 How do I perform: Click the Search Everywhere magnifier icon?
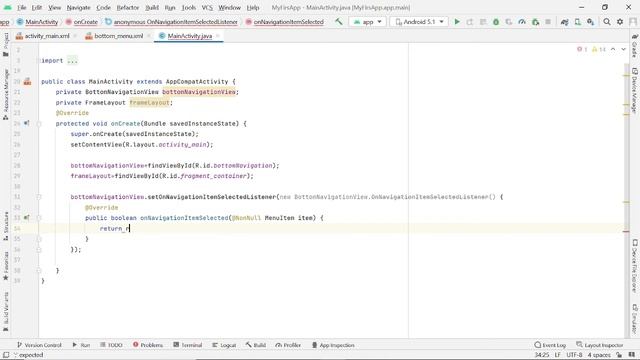pos(607,22)
